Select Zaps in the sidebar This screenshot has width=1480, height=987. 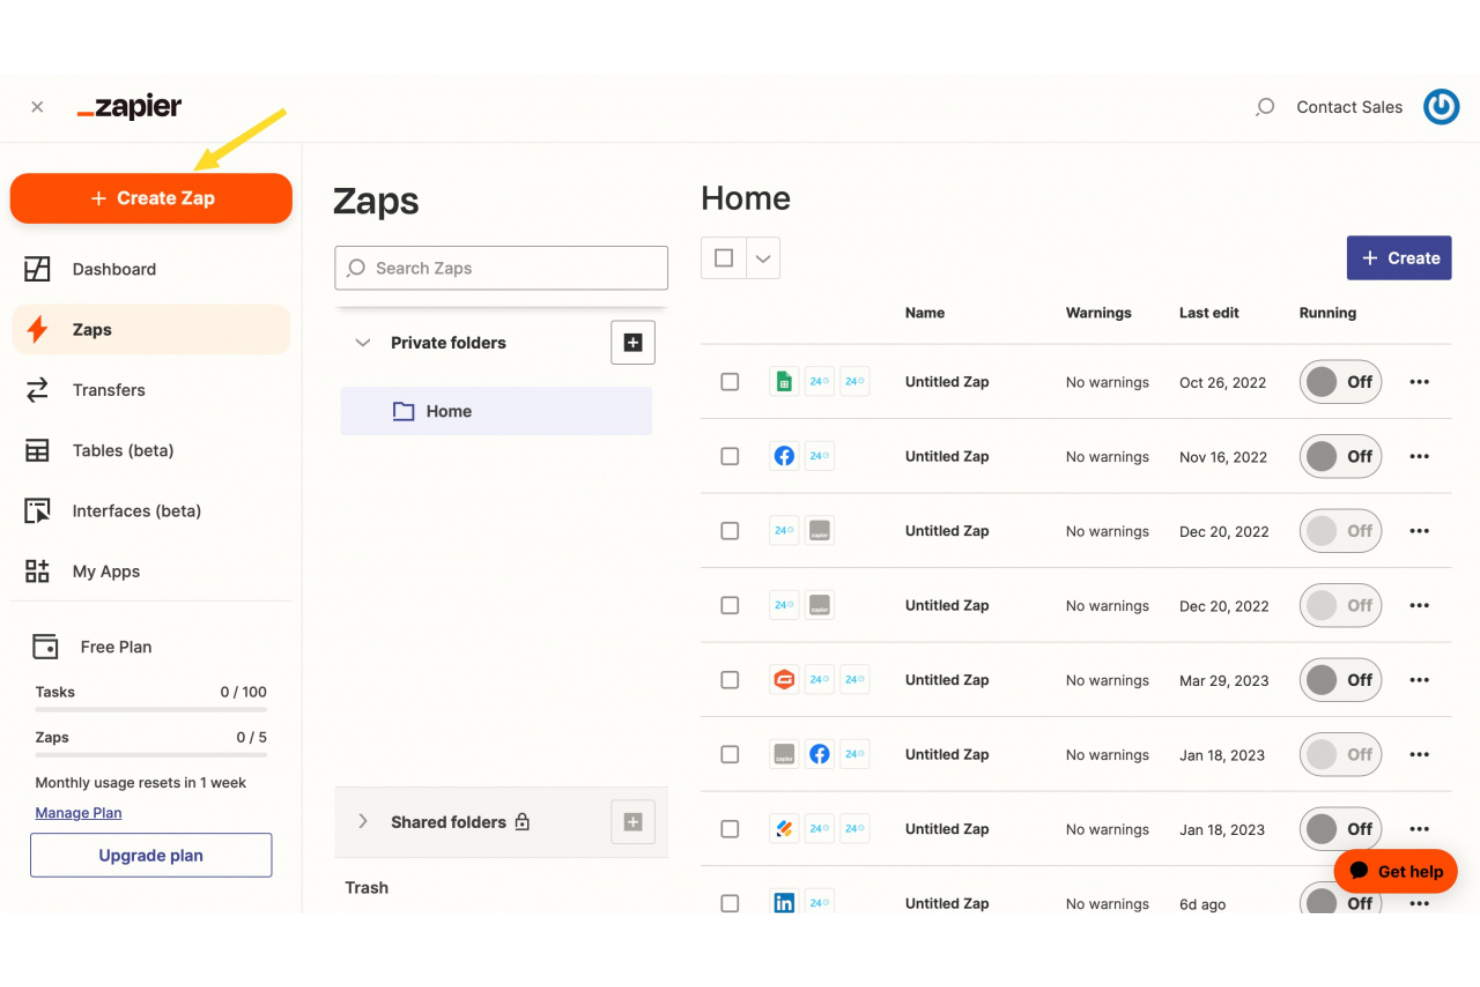[151, 329]
